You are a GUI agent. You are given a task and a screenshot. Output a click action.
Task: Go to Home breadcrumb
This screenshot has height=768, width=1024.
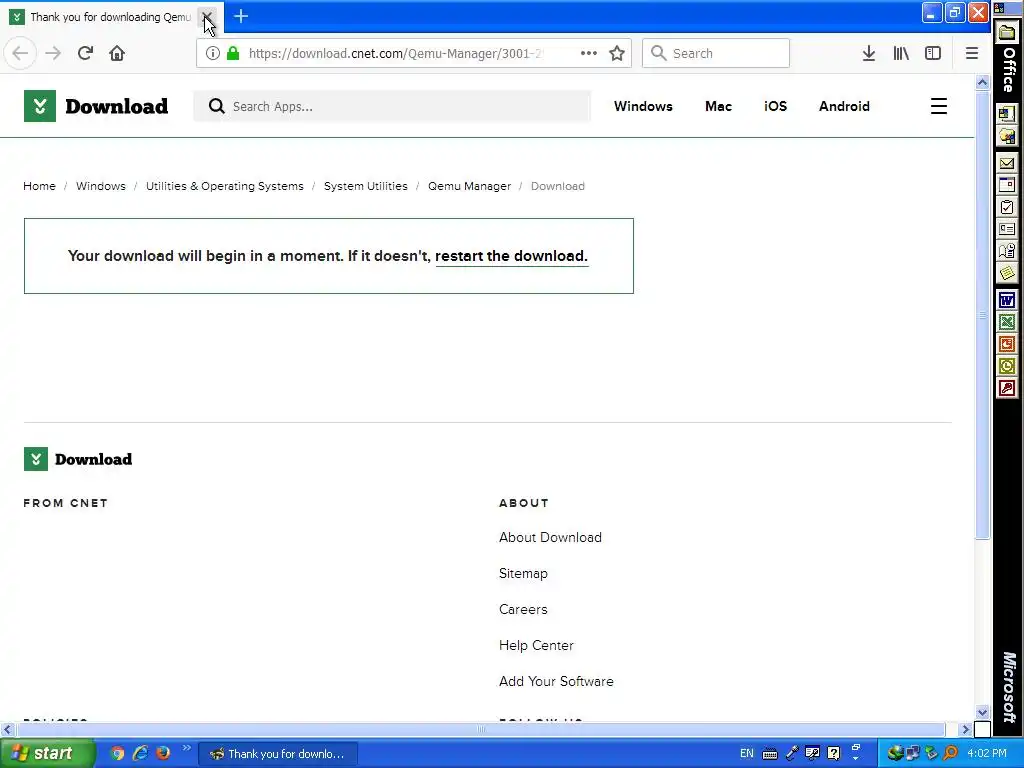coord(39,186)
